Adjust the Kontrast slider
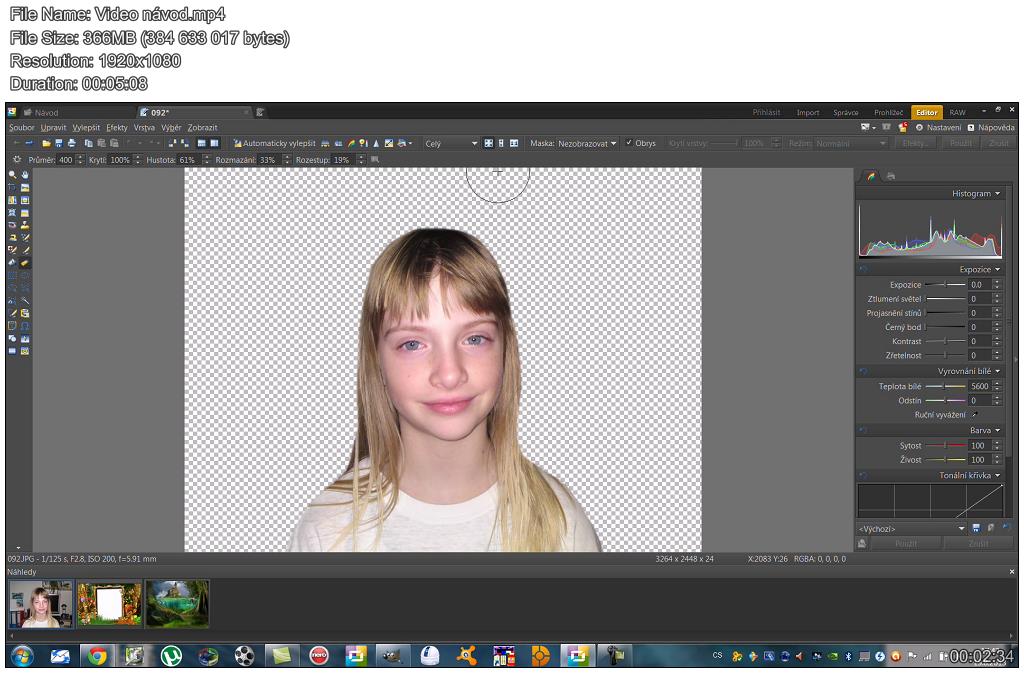The width and height of the screenshot is (1024, 673). (x=944, y=341)
